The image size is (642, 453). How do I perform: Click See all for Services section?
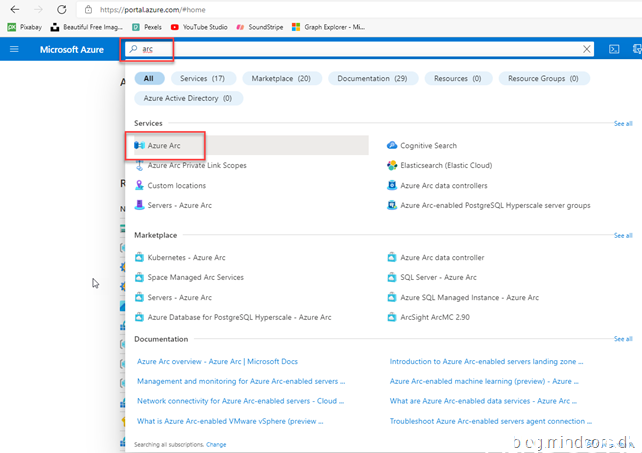[x=622, y=123]
